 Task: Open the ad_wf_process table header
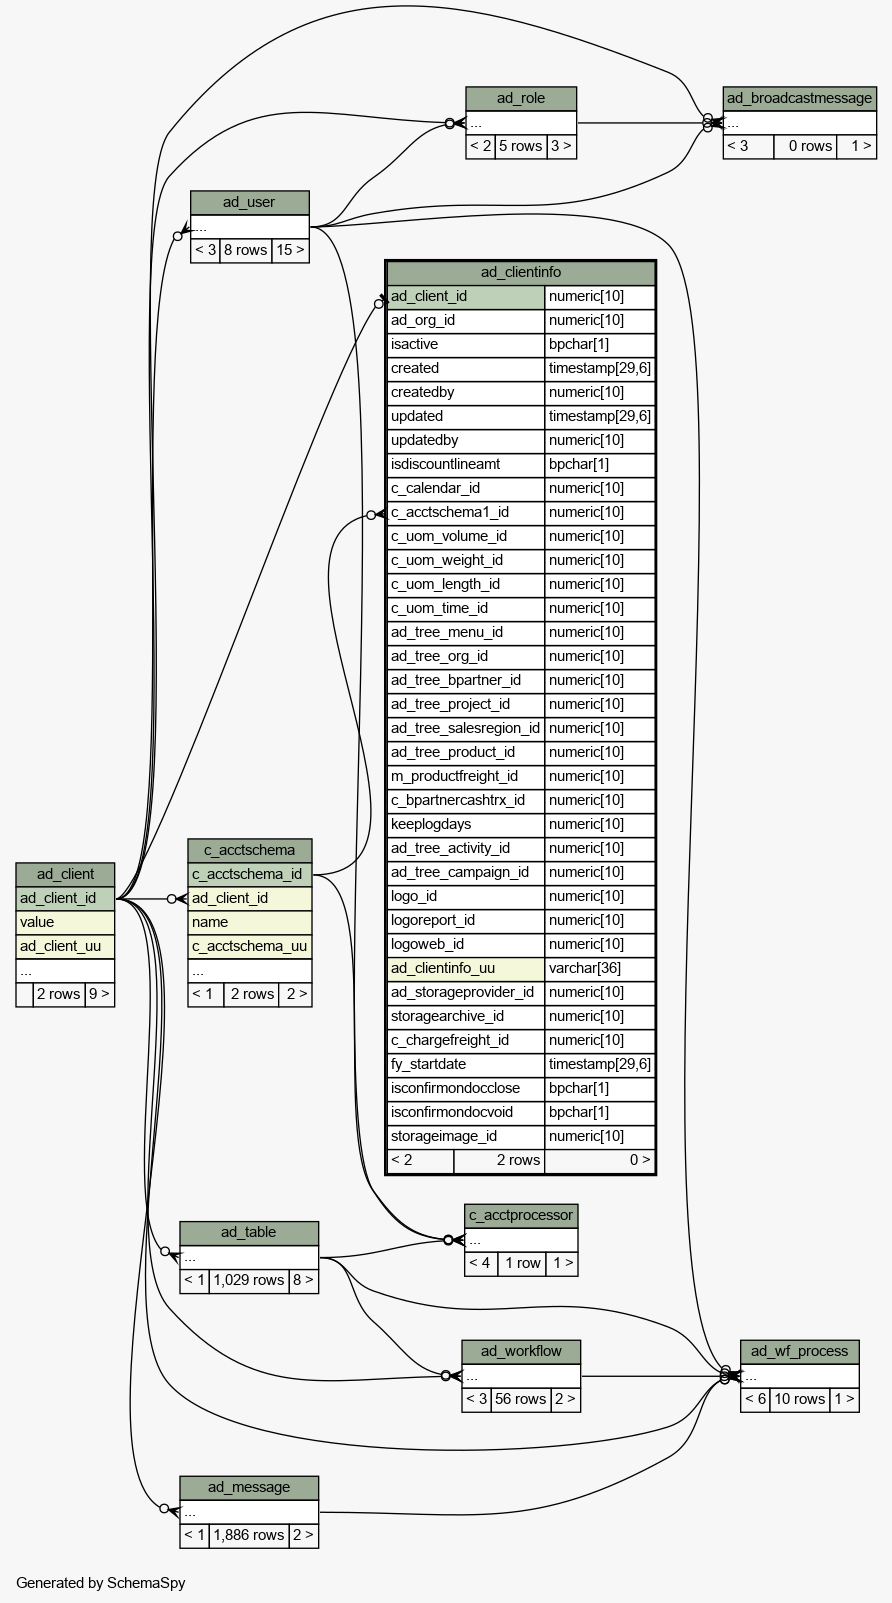(x=799, y=1351)
